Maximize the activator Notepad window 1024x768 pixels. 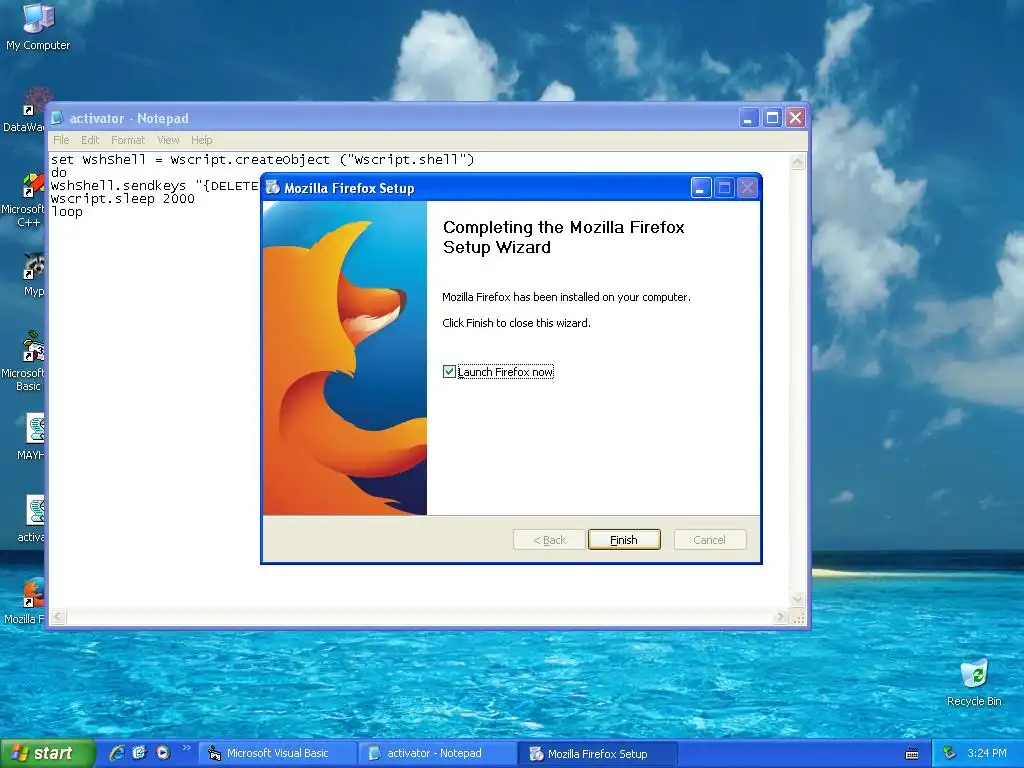point(772,118)
